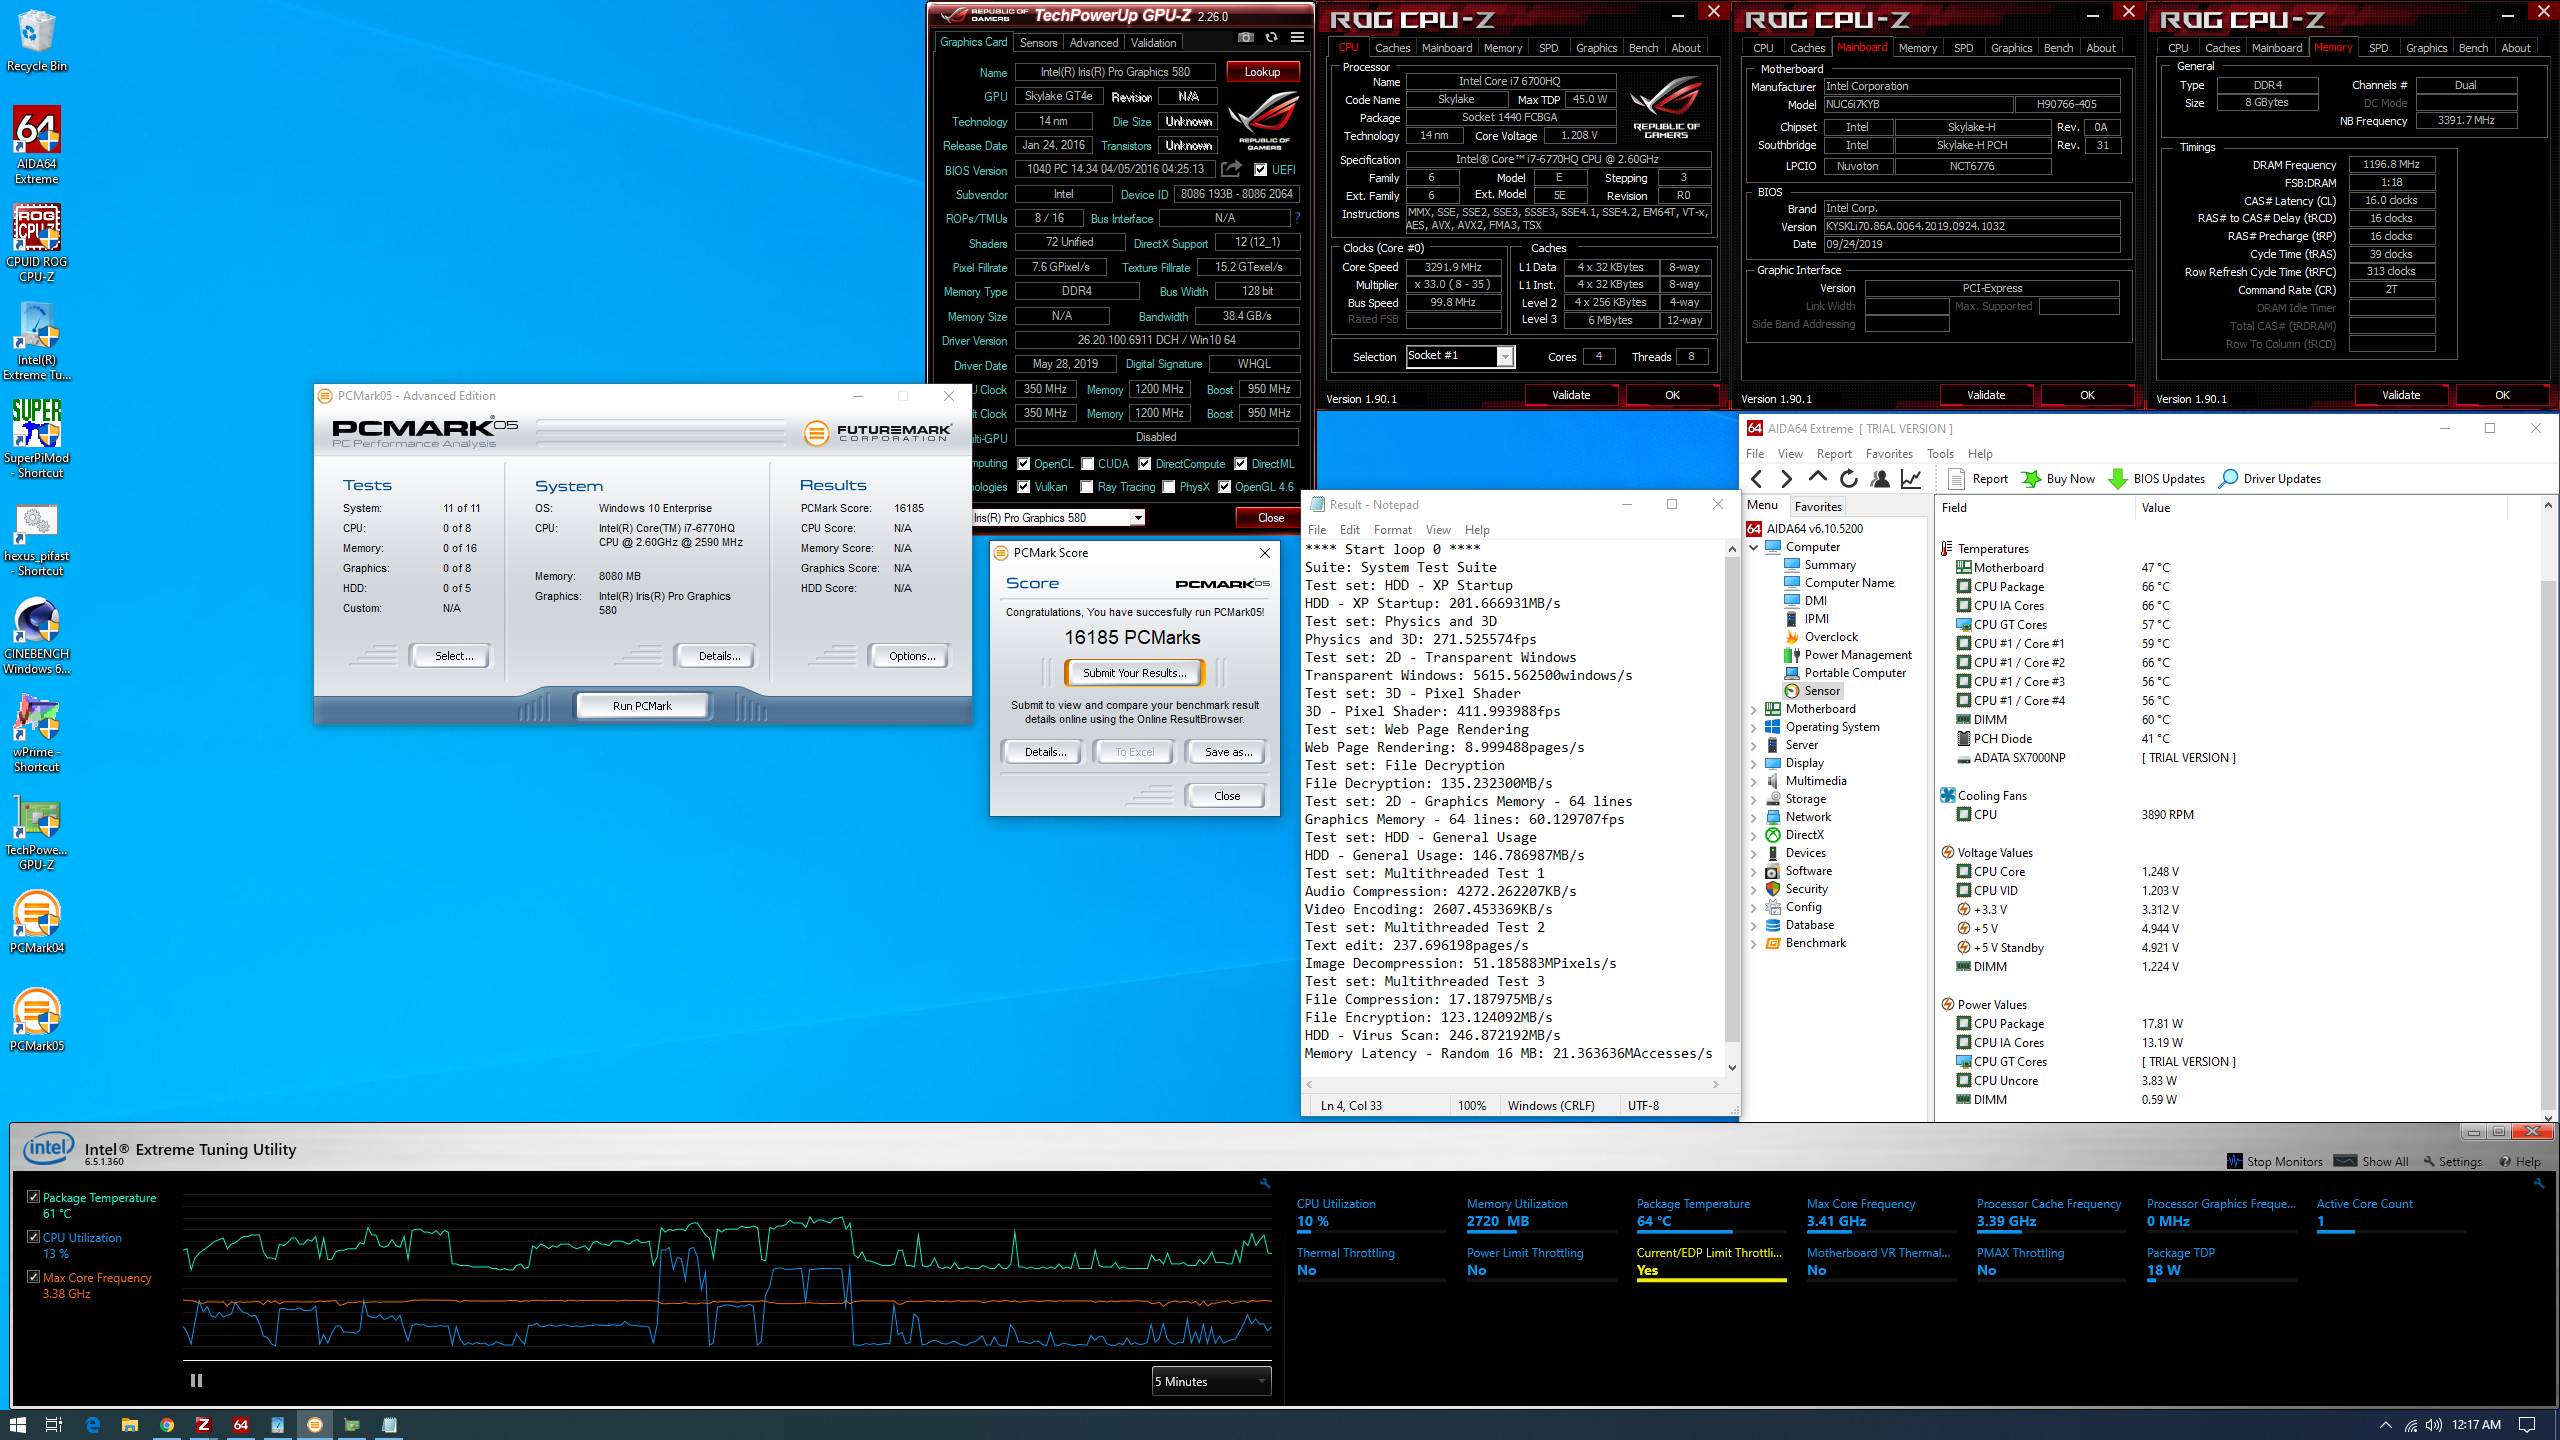Open Format menu in Notepad
The height and width of the screenshot is (1440, 2560).
(1392, 530)
